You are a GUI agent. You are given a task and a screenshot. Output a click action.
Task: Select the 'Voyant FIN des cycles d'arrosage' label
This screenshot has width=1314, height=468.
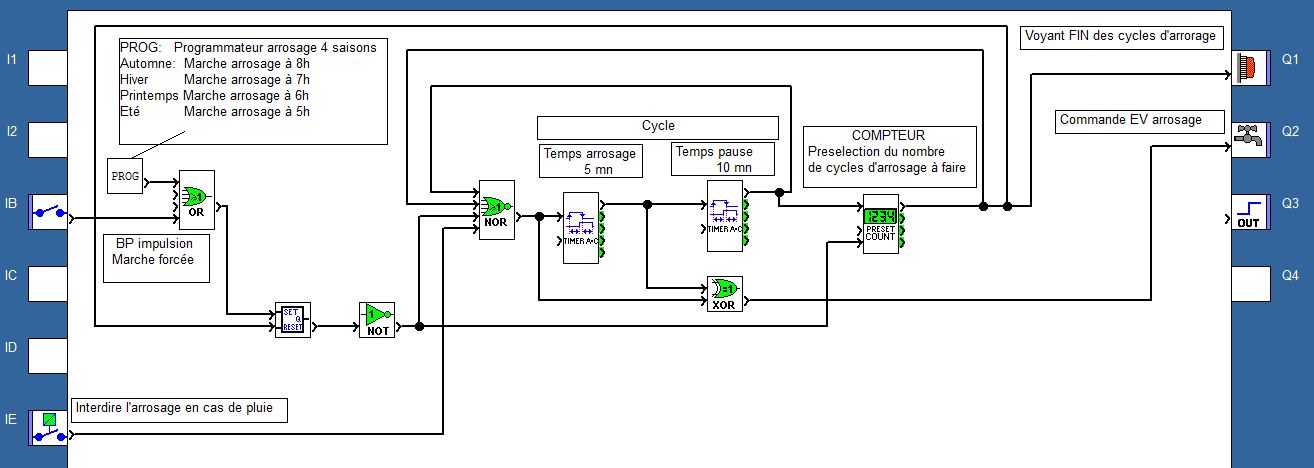tap(1123, 37)
